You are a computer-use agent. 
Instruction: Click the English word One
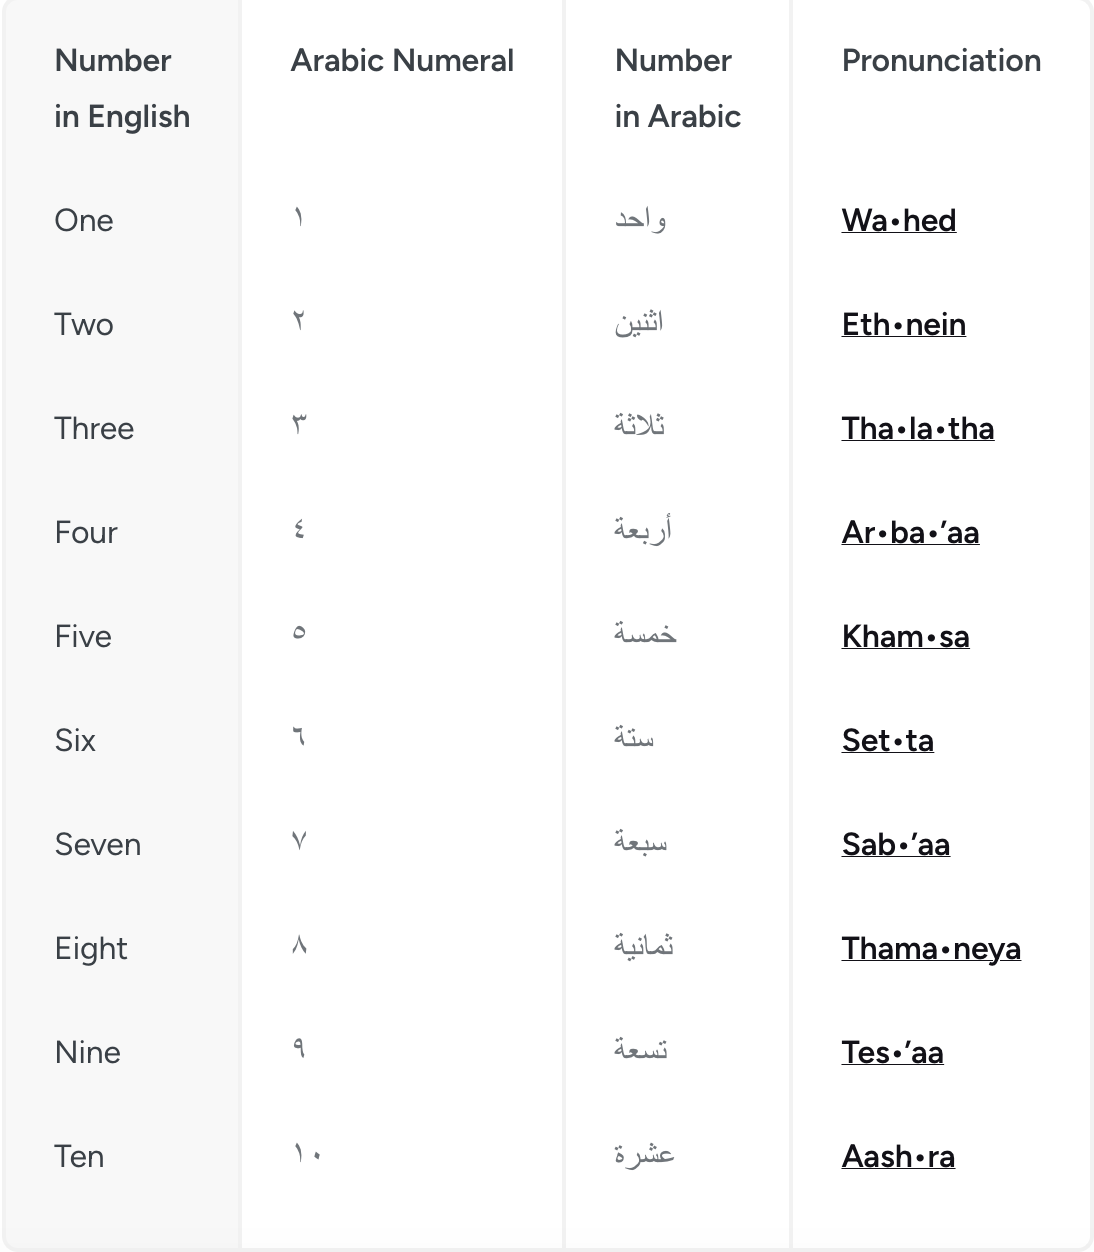[84, 220]
